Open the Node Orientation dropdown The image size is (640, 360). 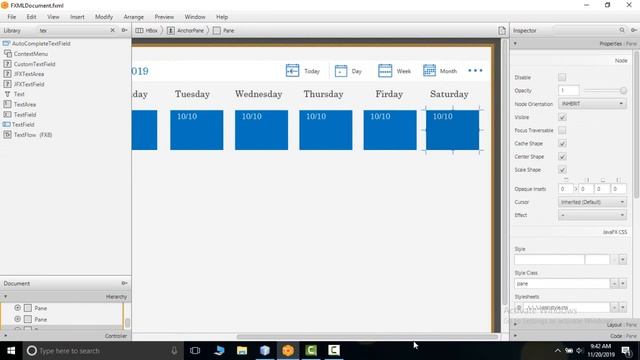592,104
